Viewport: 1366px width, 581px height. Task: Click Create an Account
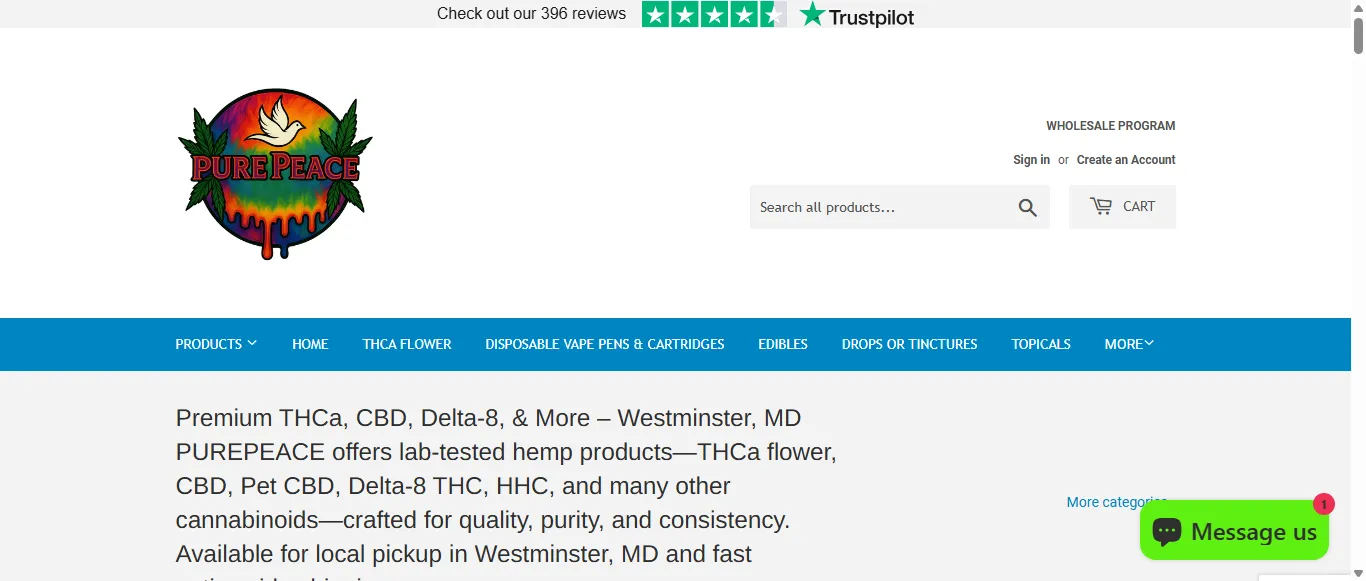point(1126,159)
